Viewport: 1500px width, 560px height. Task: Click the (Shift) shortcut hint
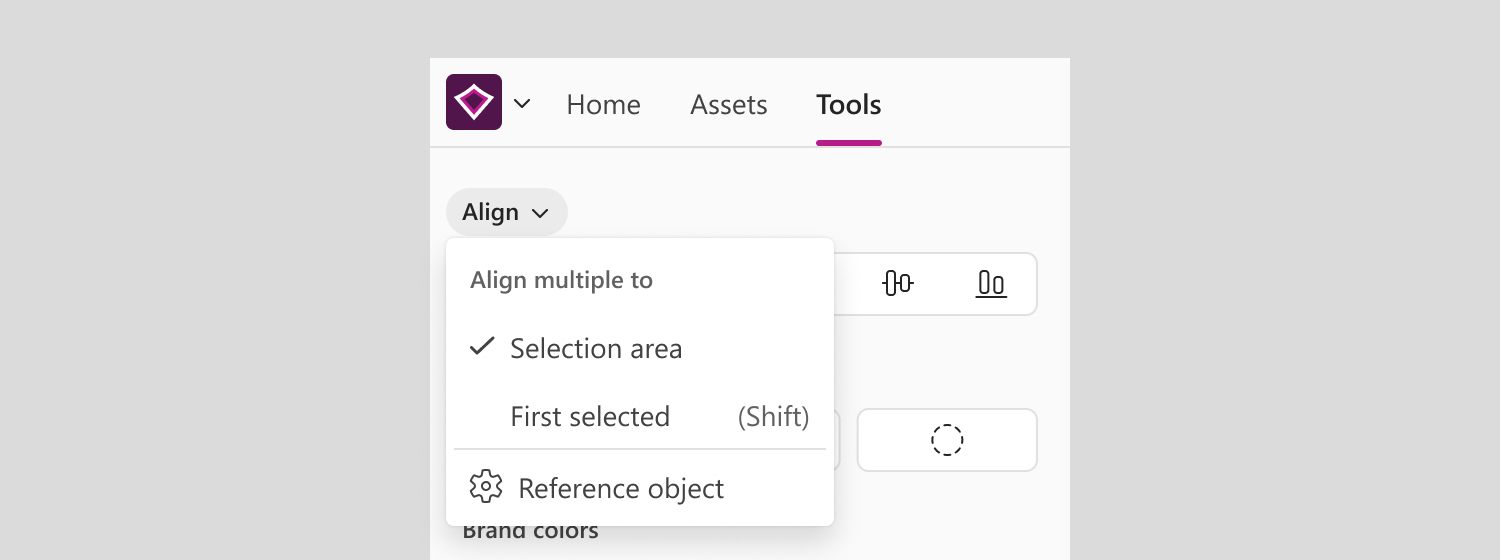774,416
